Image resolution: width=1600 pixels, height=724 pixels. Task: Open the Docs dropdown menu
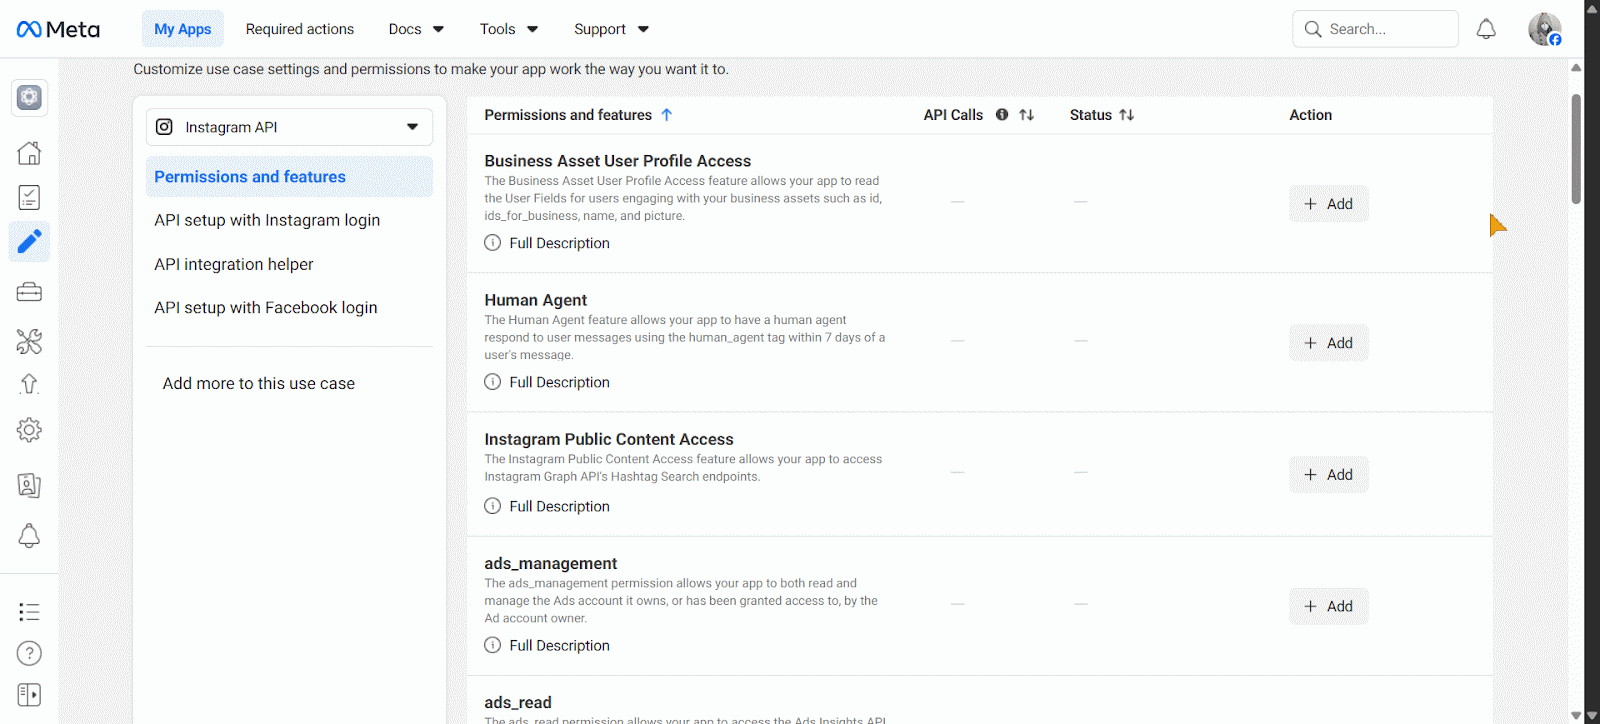[416, 29]
